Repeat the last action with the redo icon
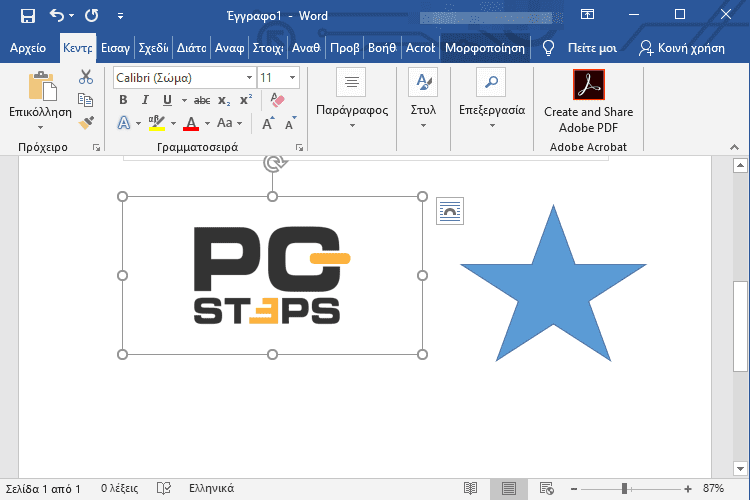The image size is (750, 500). (91, 16)
